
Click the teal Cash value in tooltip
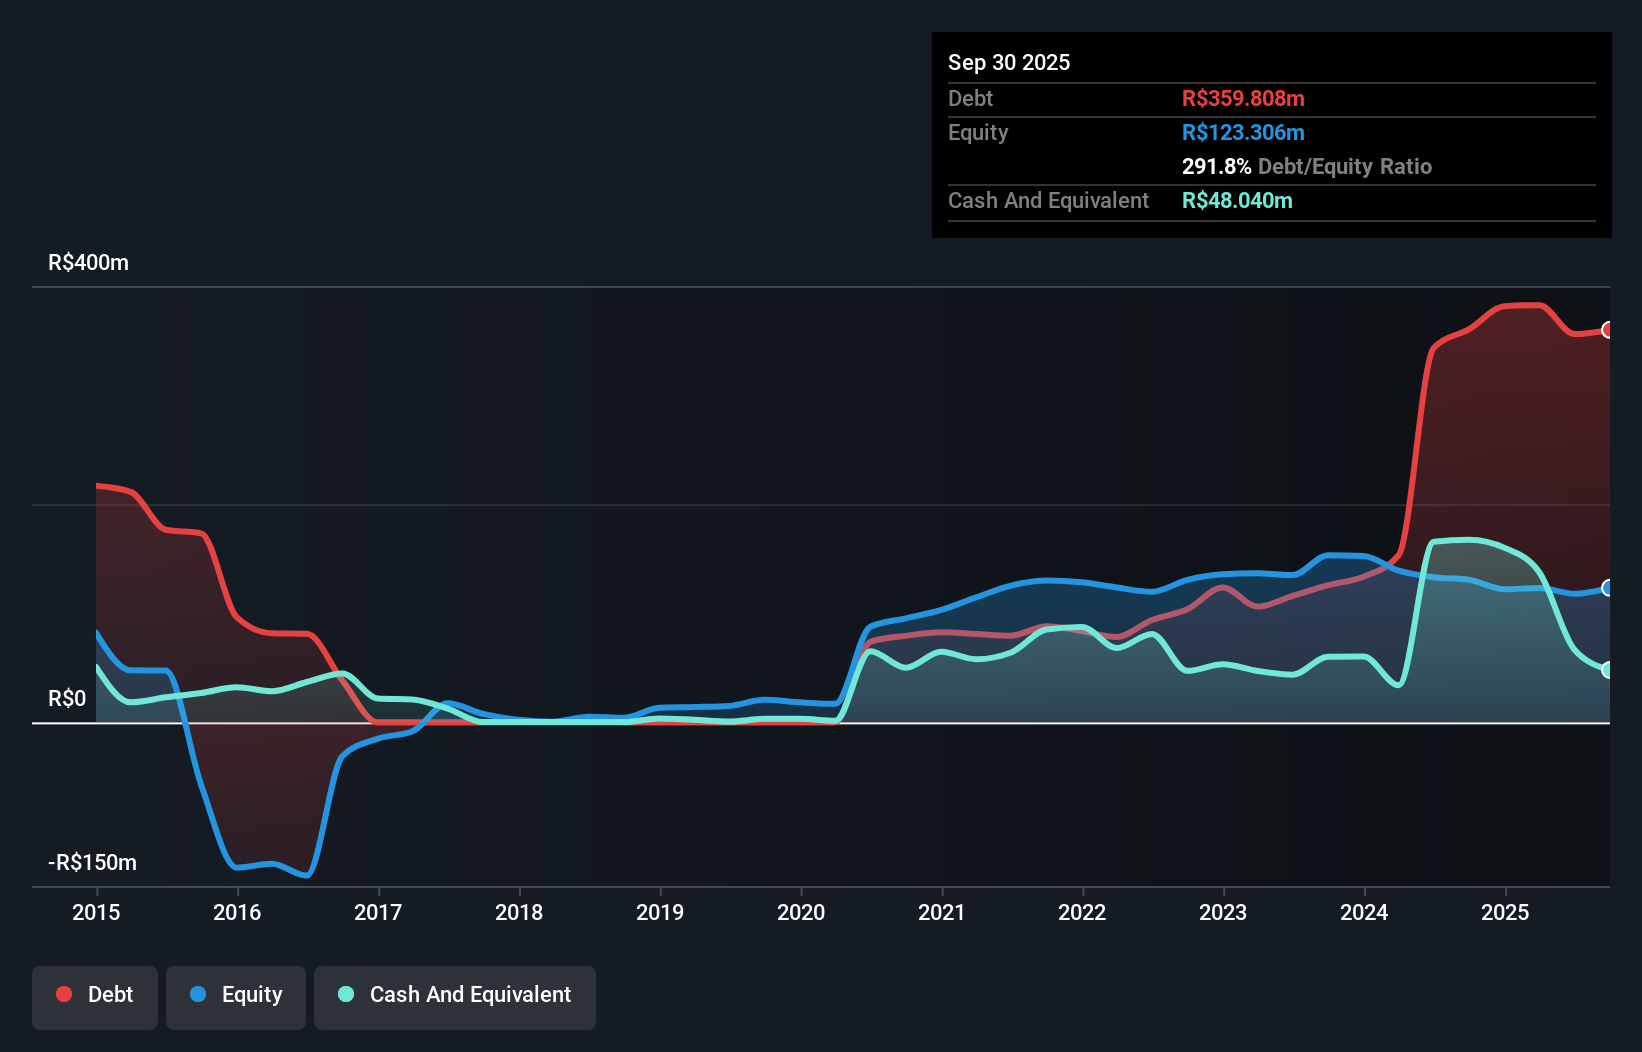(x=1238, y=200)
